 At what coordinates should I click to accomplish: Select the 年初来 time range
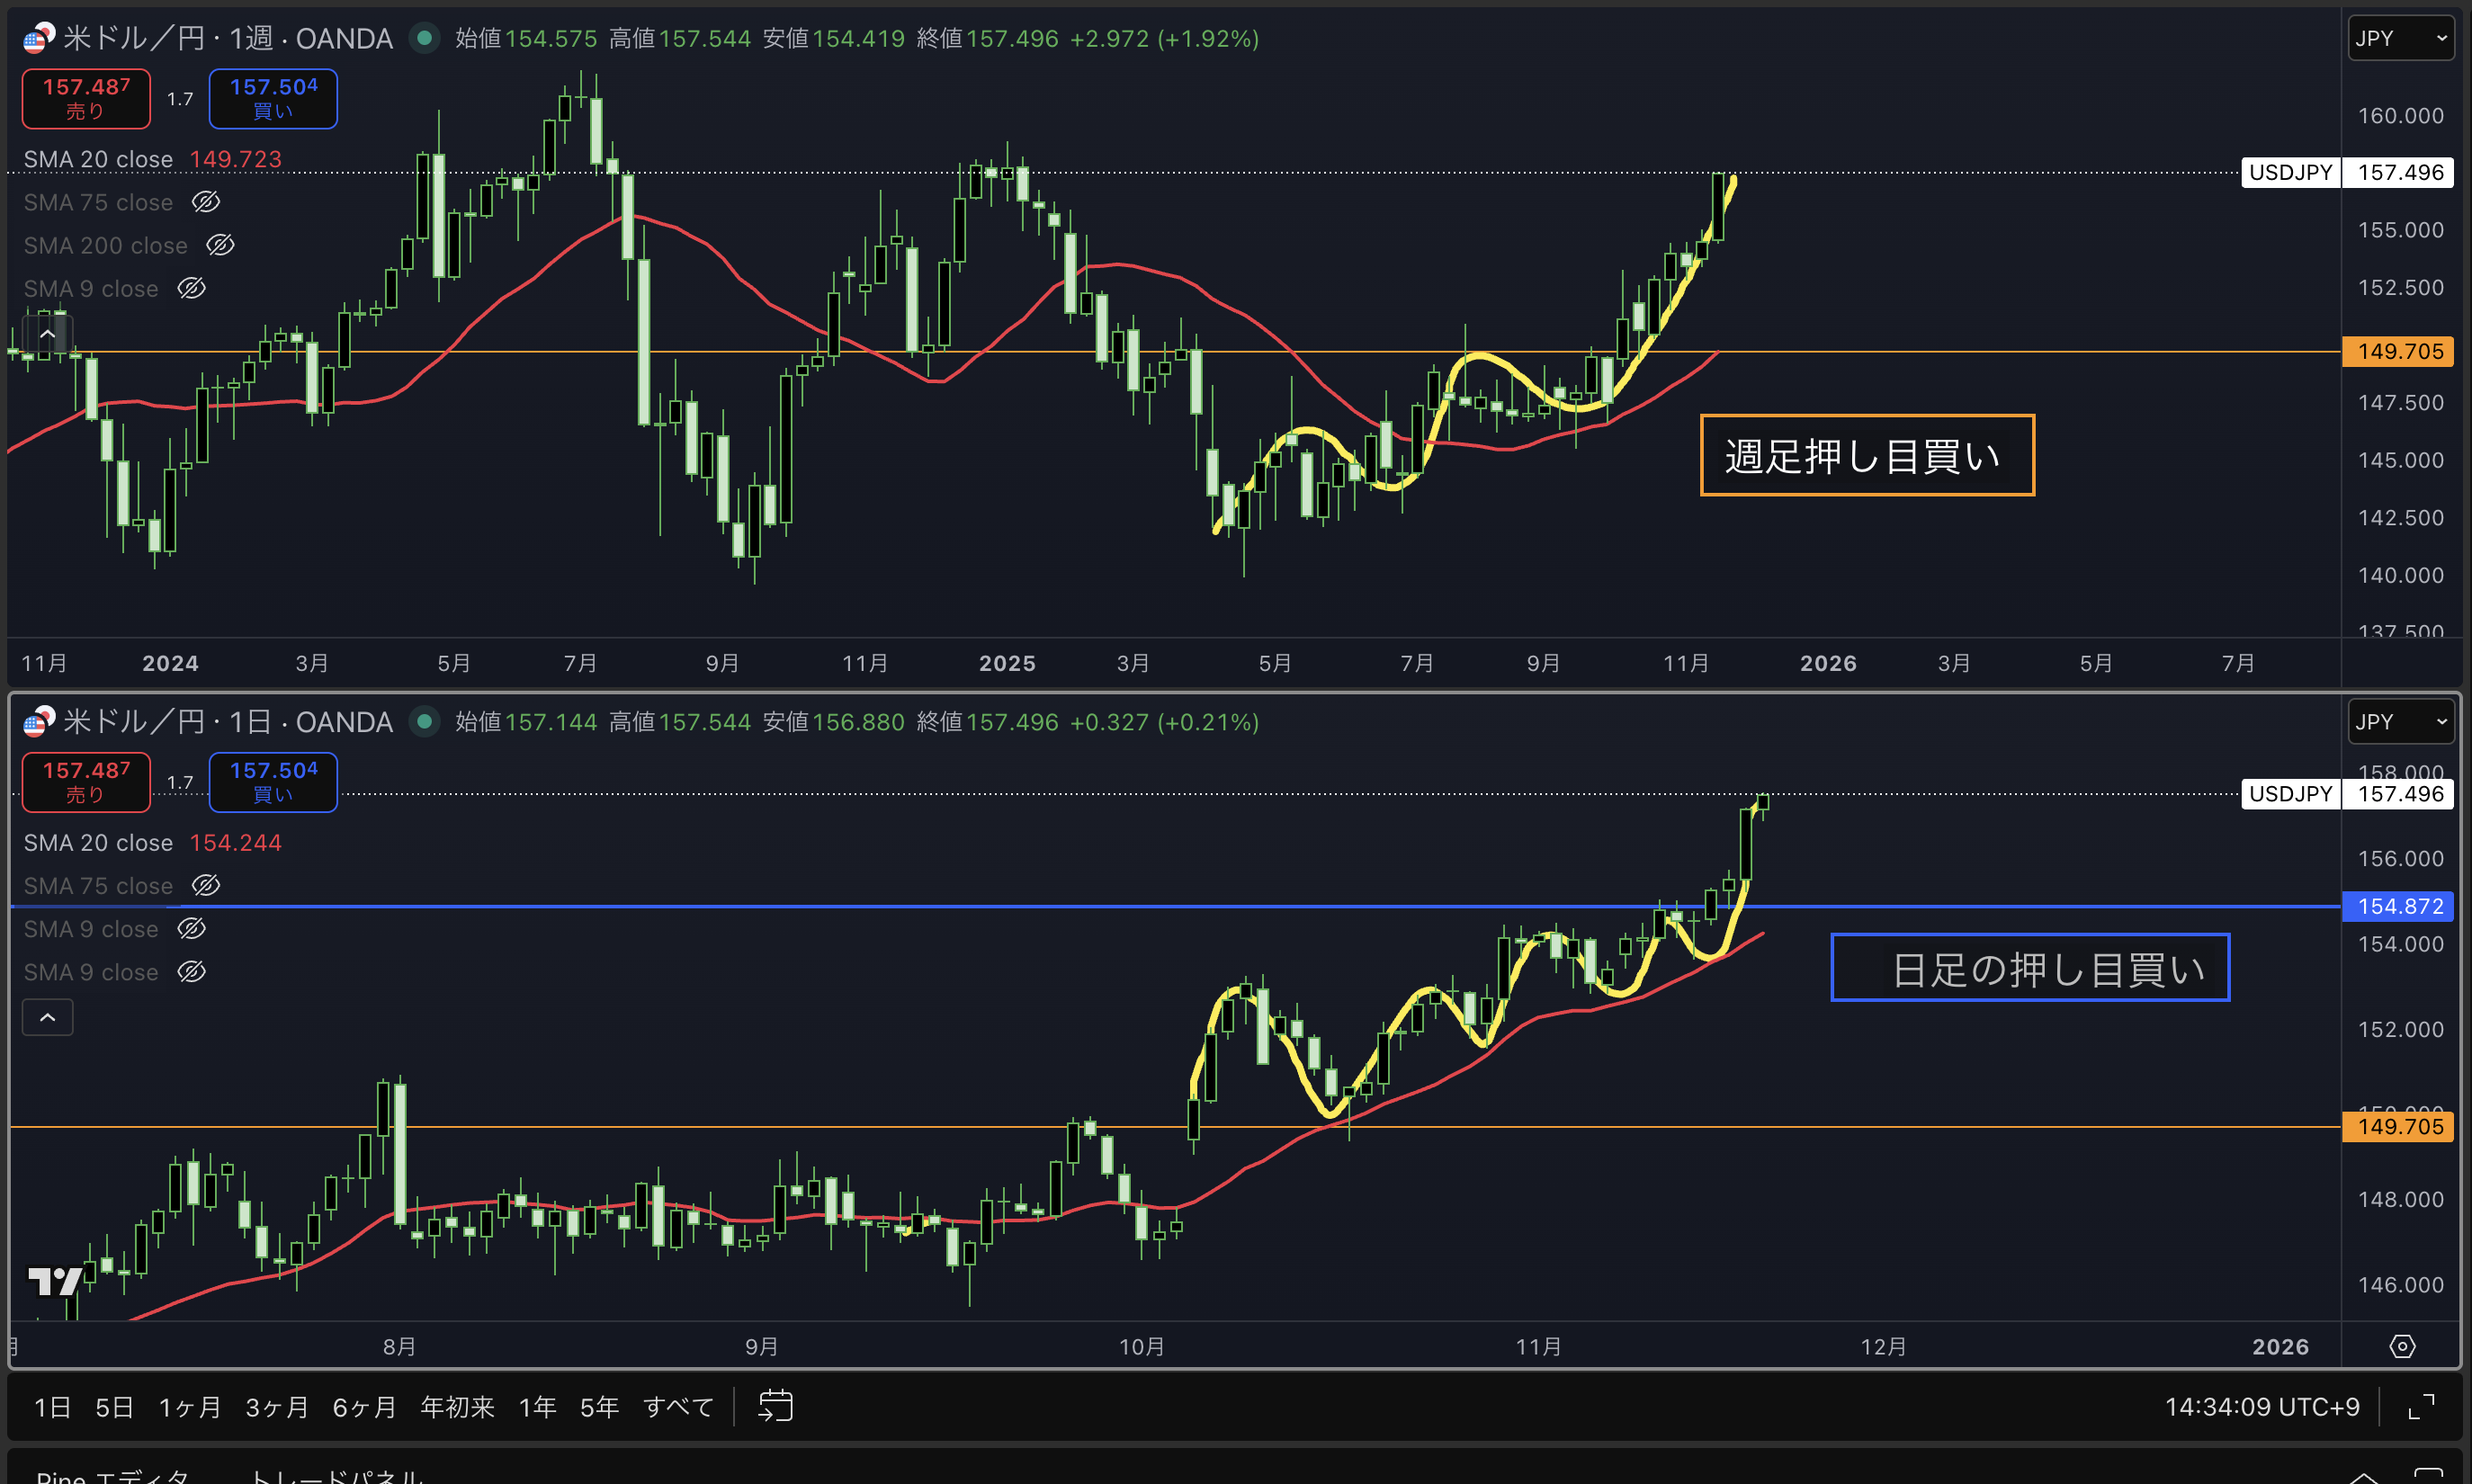click(x=457, y=1406)
